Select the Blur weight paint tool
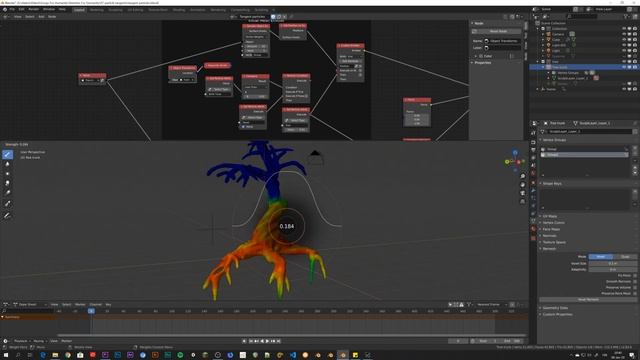The image size is (640, 360). (x=7, y=164)
